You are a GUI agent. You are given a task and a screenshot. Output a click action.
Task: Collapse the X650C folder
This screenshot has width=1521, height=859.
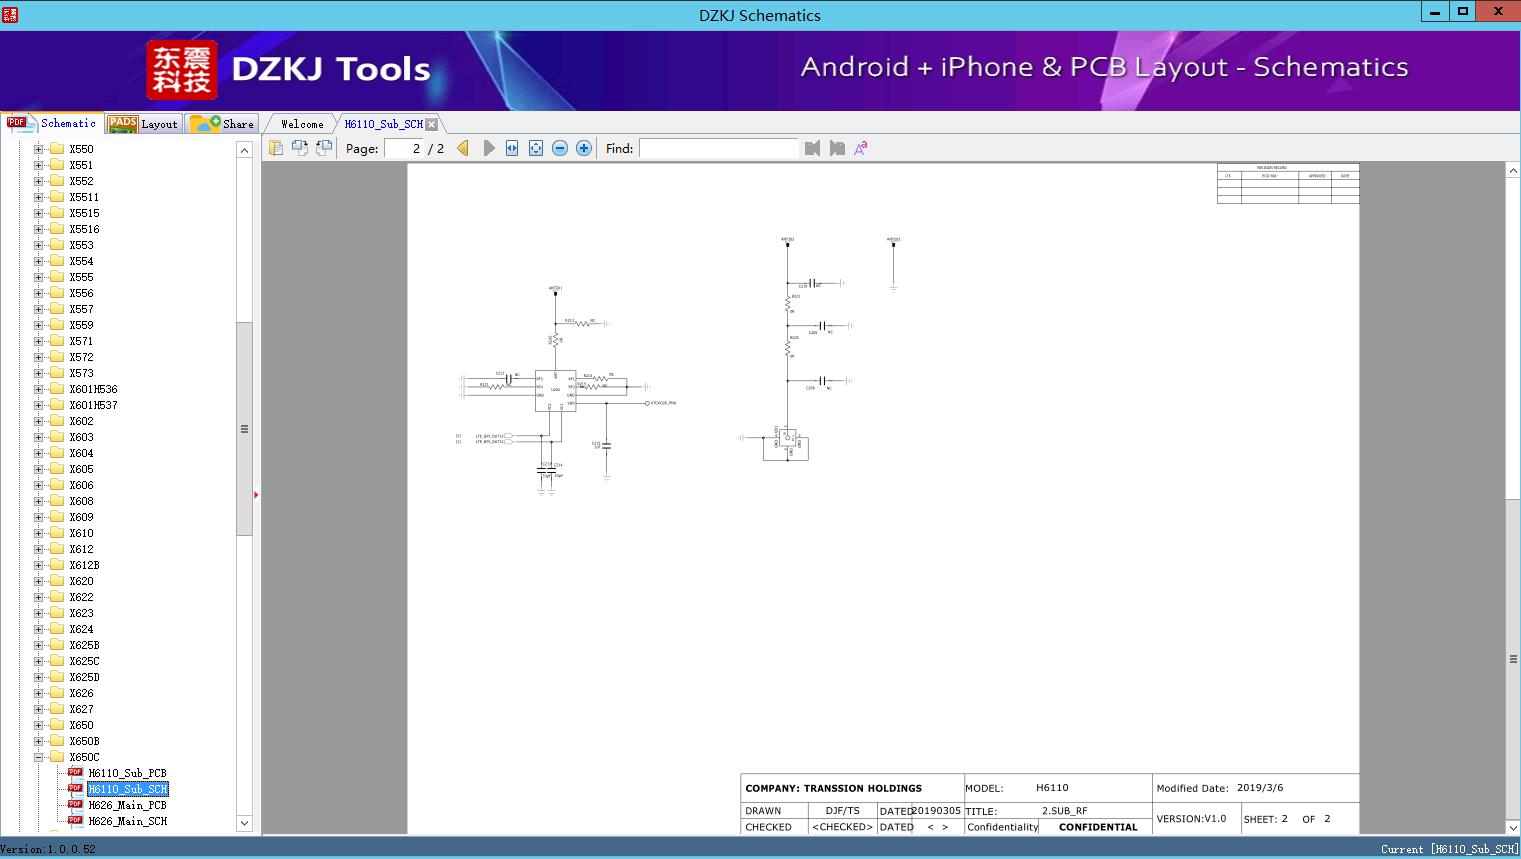(x=39, y=757)
